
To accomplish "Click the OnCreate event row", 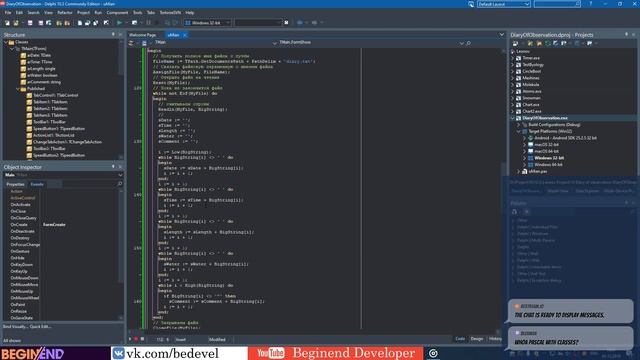I will (63, 224).
